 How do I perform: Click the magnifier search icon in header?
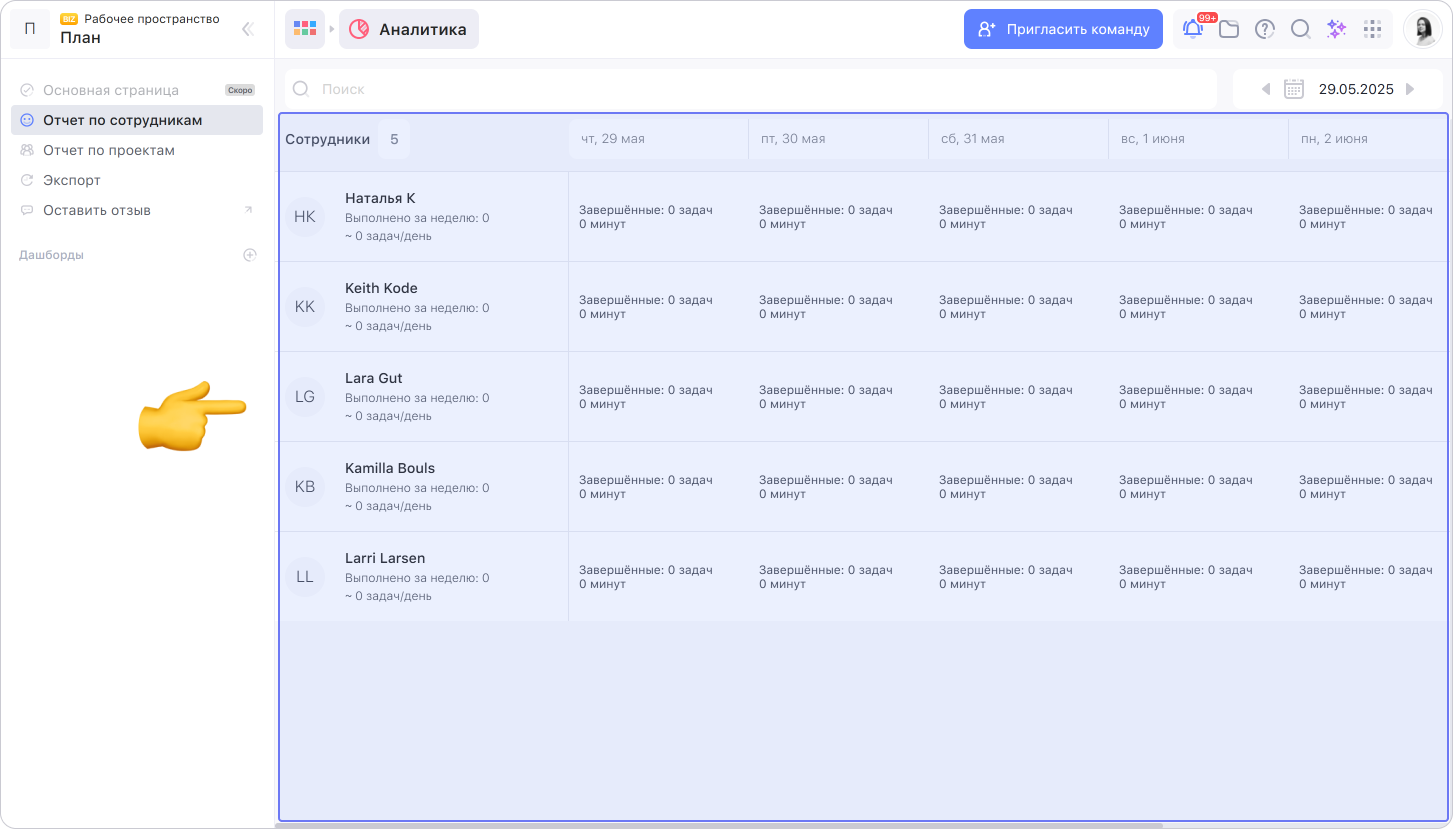point(1300,29)
